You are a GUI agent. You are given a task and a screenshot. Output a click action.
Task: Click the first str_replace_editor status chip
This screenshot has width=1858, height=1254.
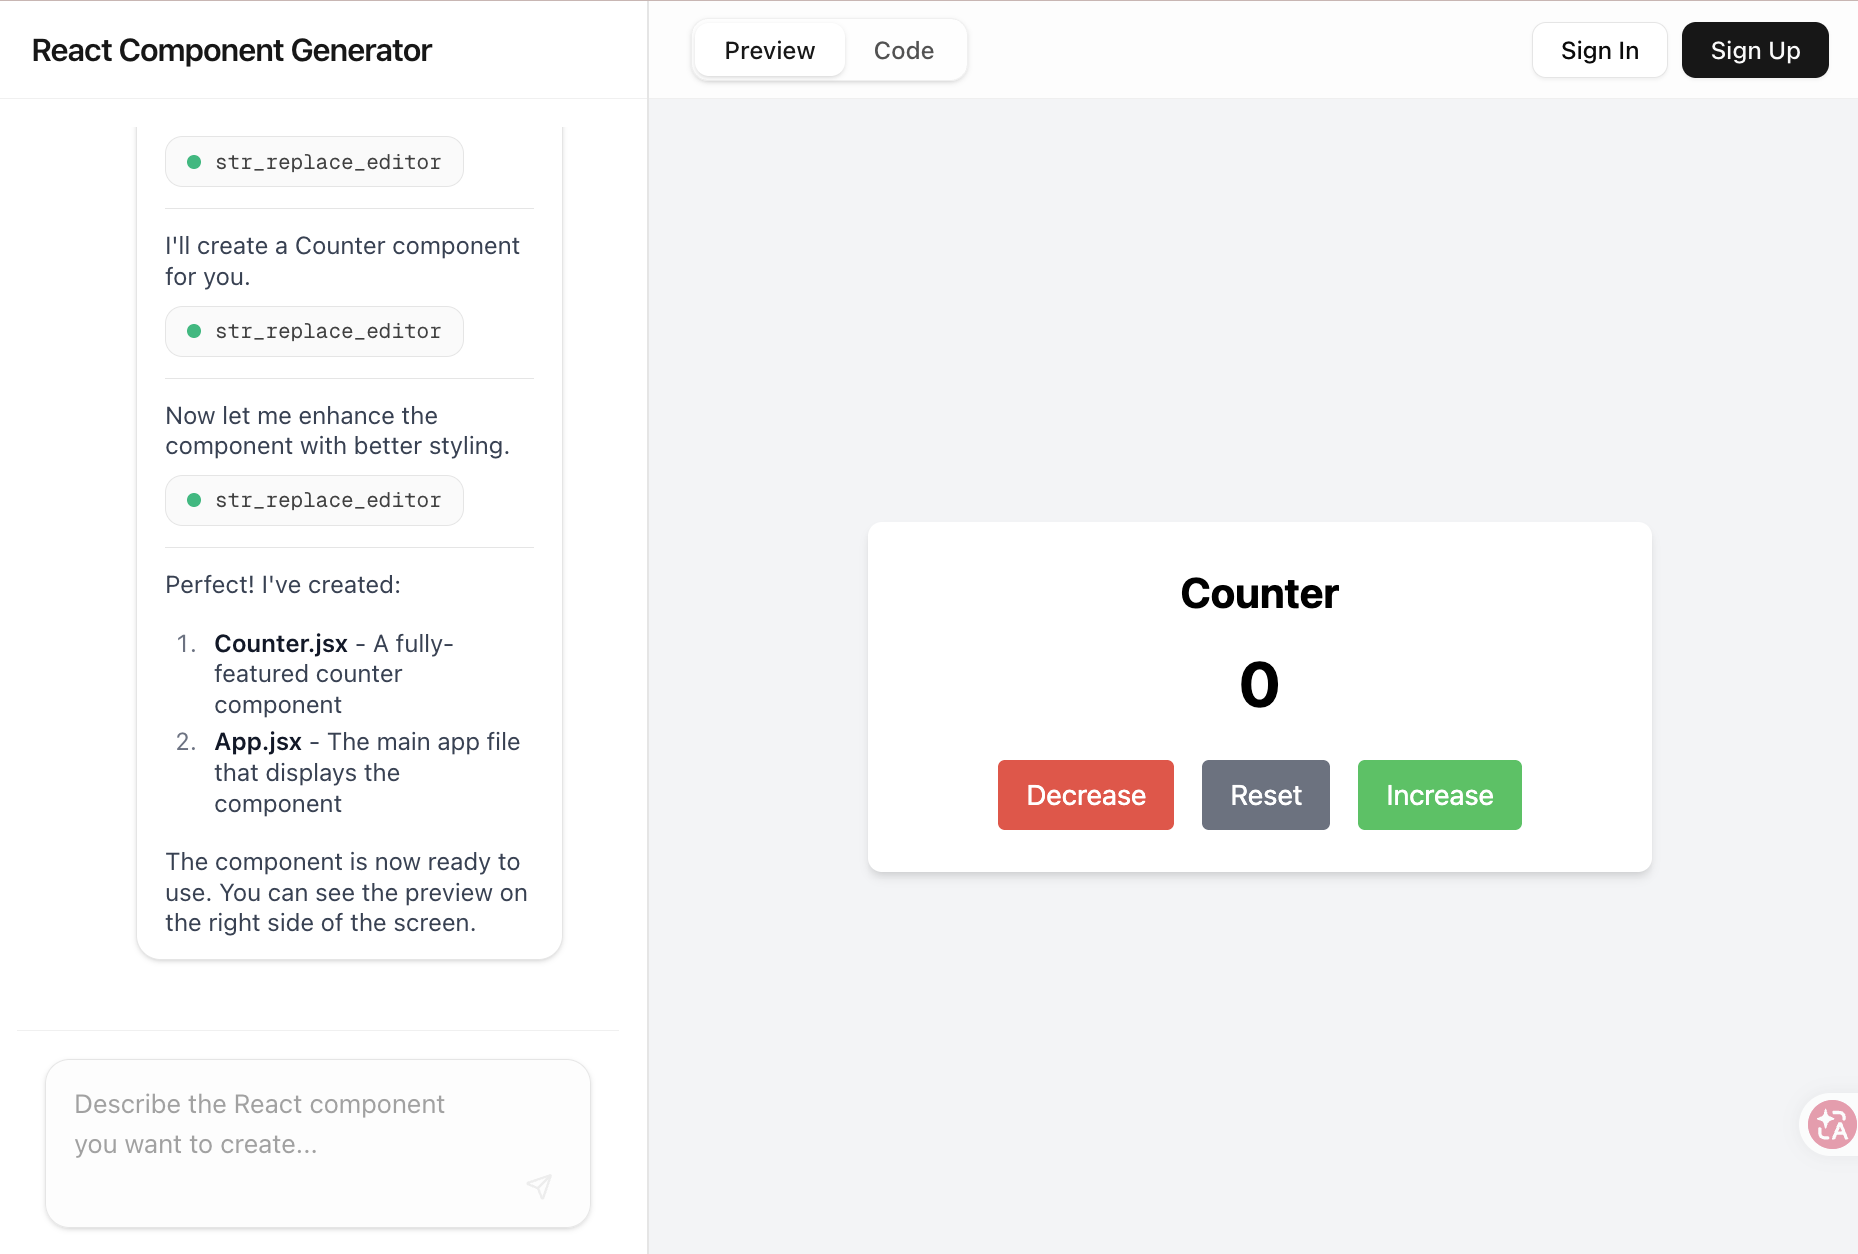pos(314,162)
